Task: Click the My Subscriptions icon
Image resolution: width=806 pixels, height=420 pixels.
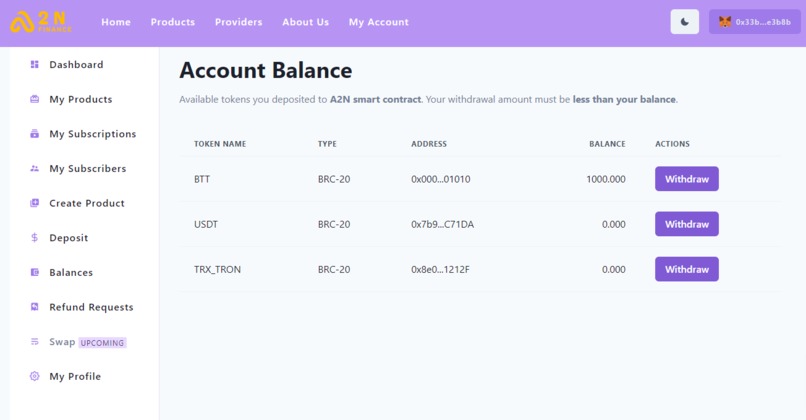Action: tap(34, 134)
